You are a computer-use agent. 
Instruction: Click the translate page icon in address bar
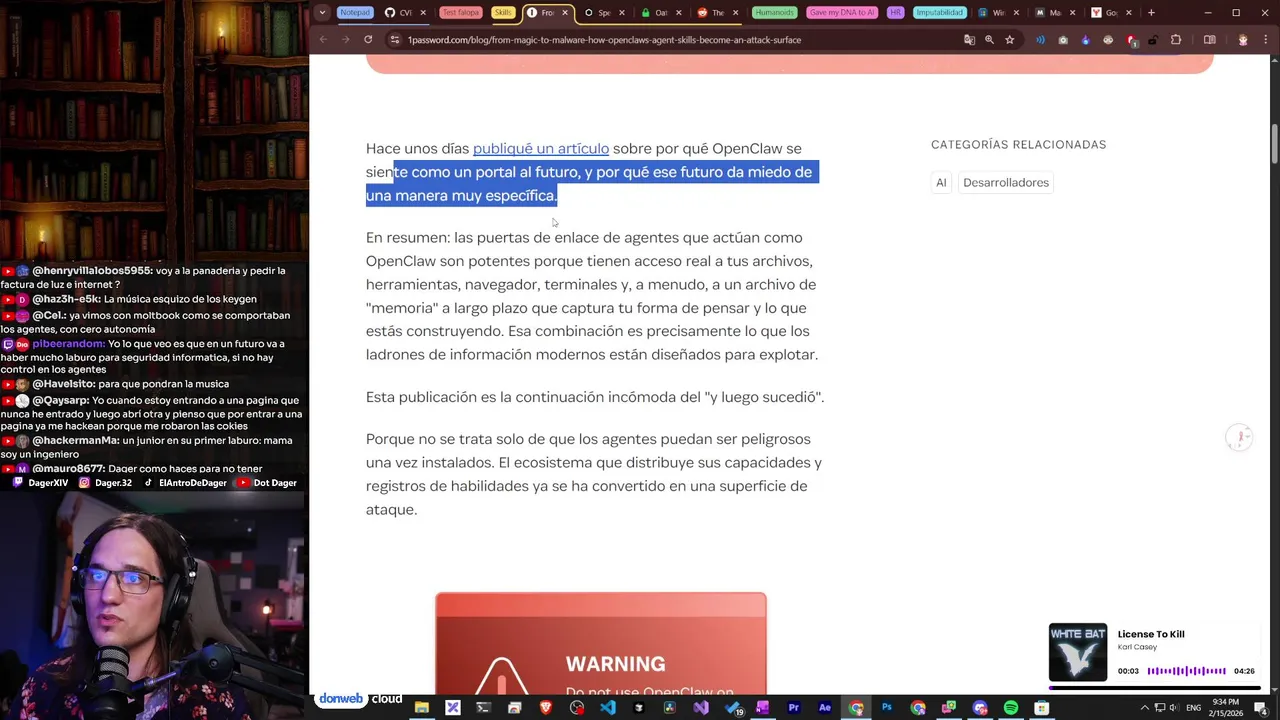click(969, 40)
